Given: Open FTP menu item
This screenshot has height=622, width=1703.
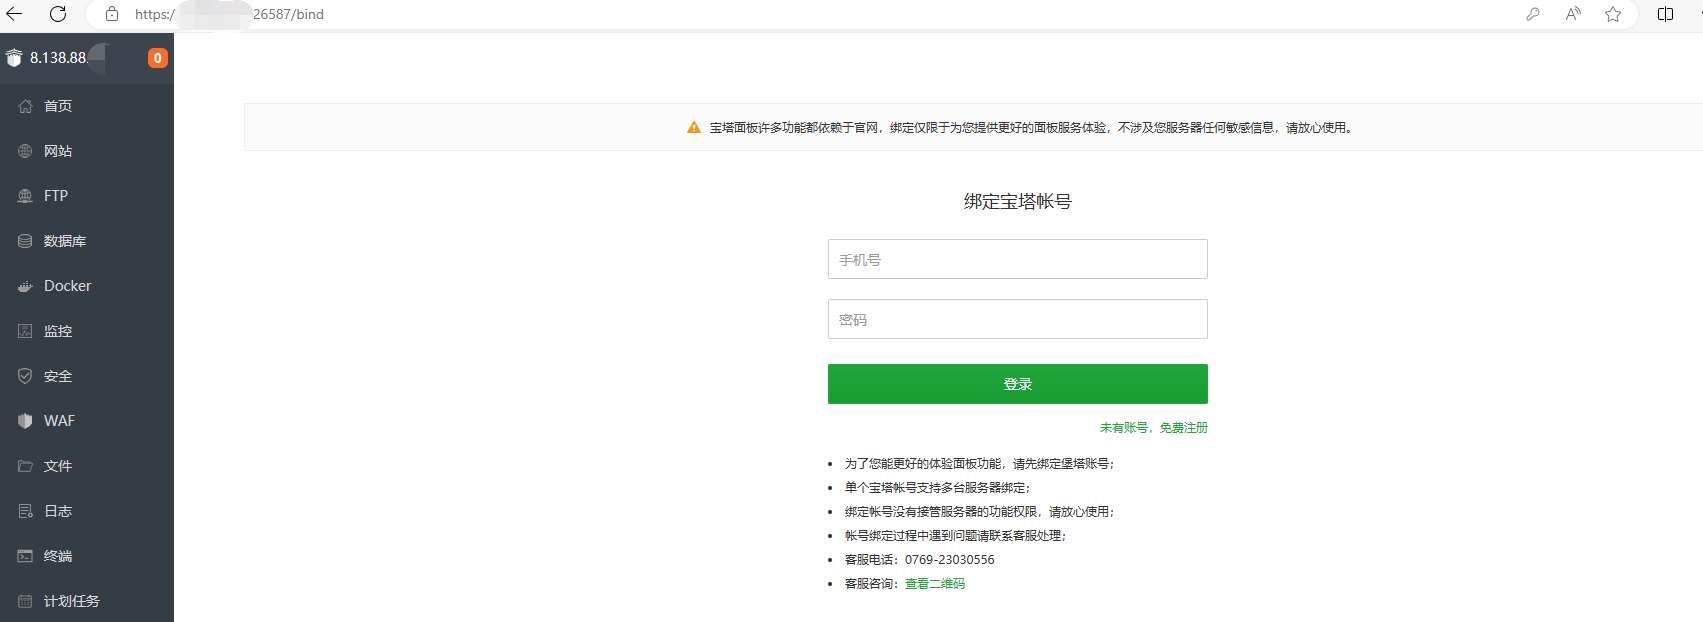Looking at the screenshot, I should point(87,196).
